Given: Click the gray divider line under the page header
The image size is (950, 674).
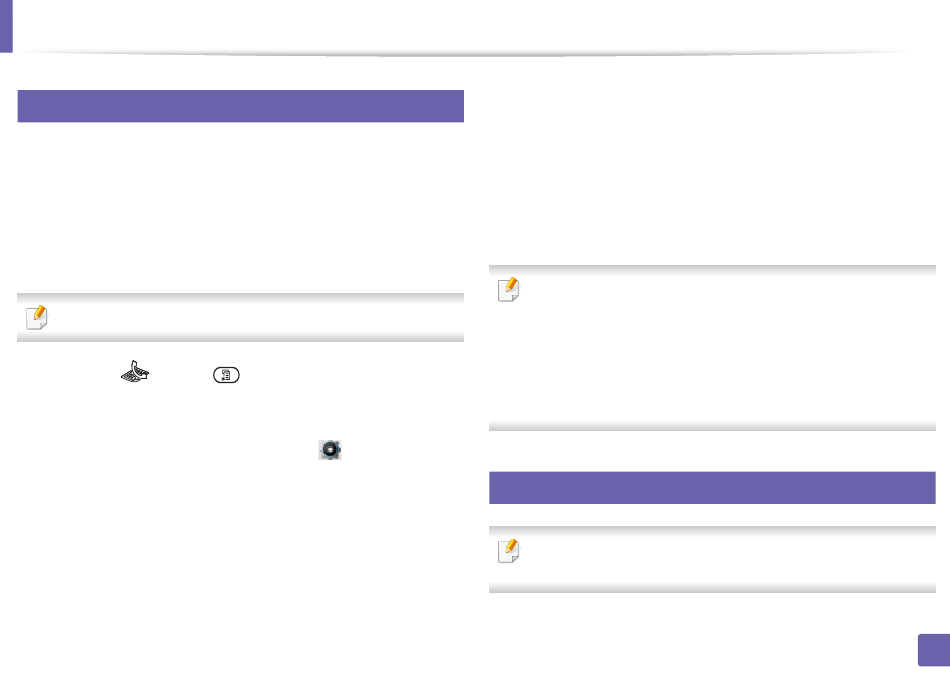Looking at the screenshot, I should tap(467, 54).
